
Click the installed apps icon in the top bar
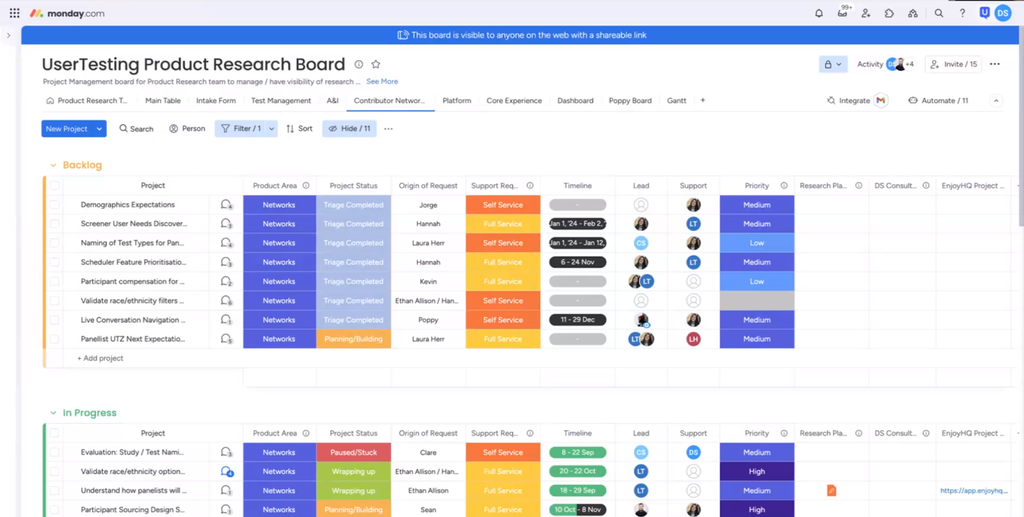(913, 13)
